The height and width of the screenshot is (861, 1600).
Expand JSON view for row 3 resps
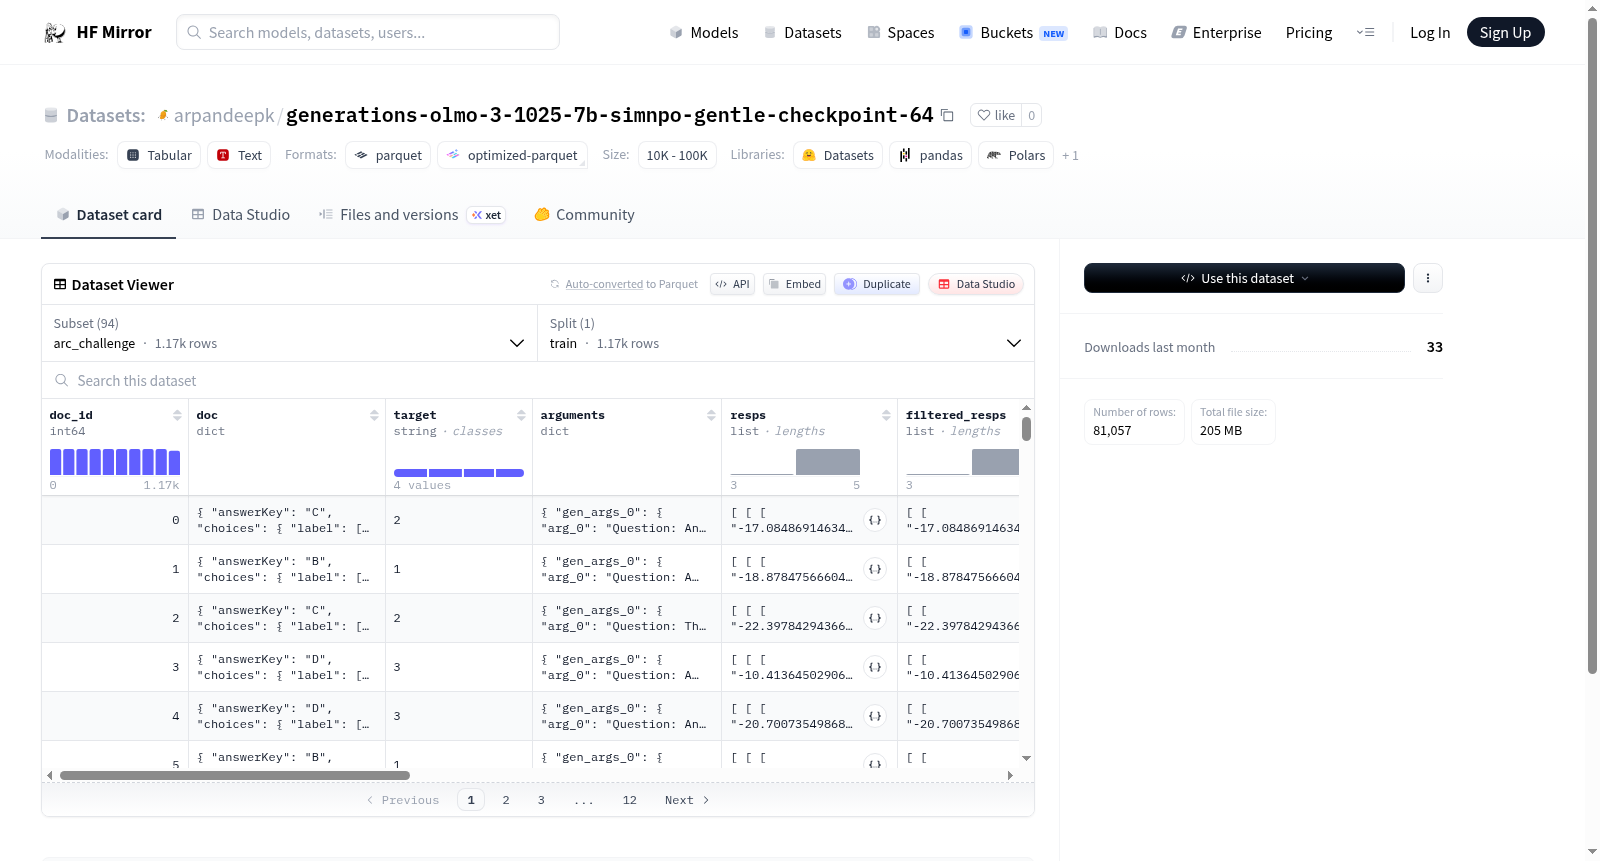875,667
